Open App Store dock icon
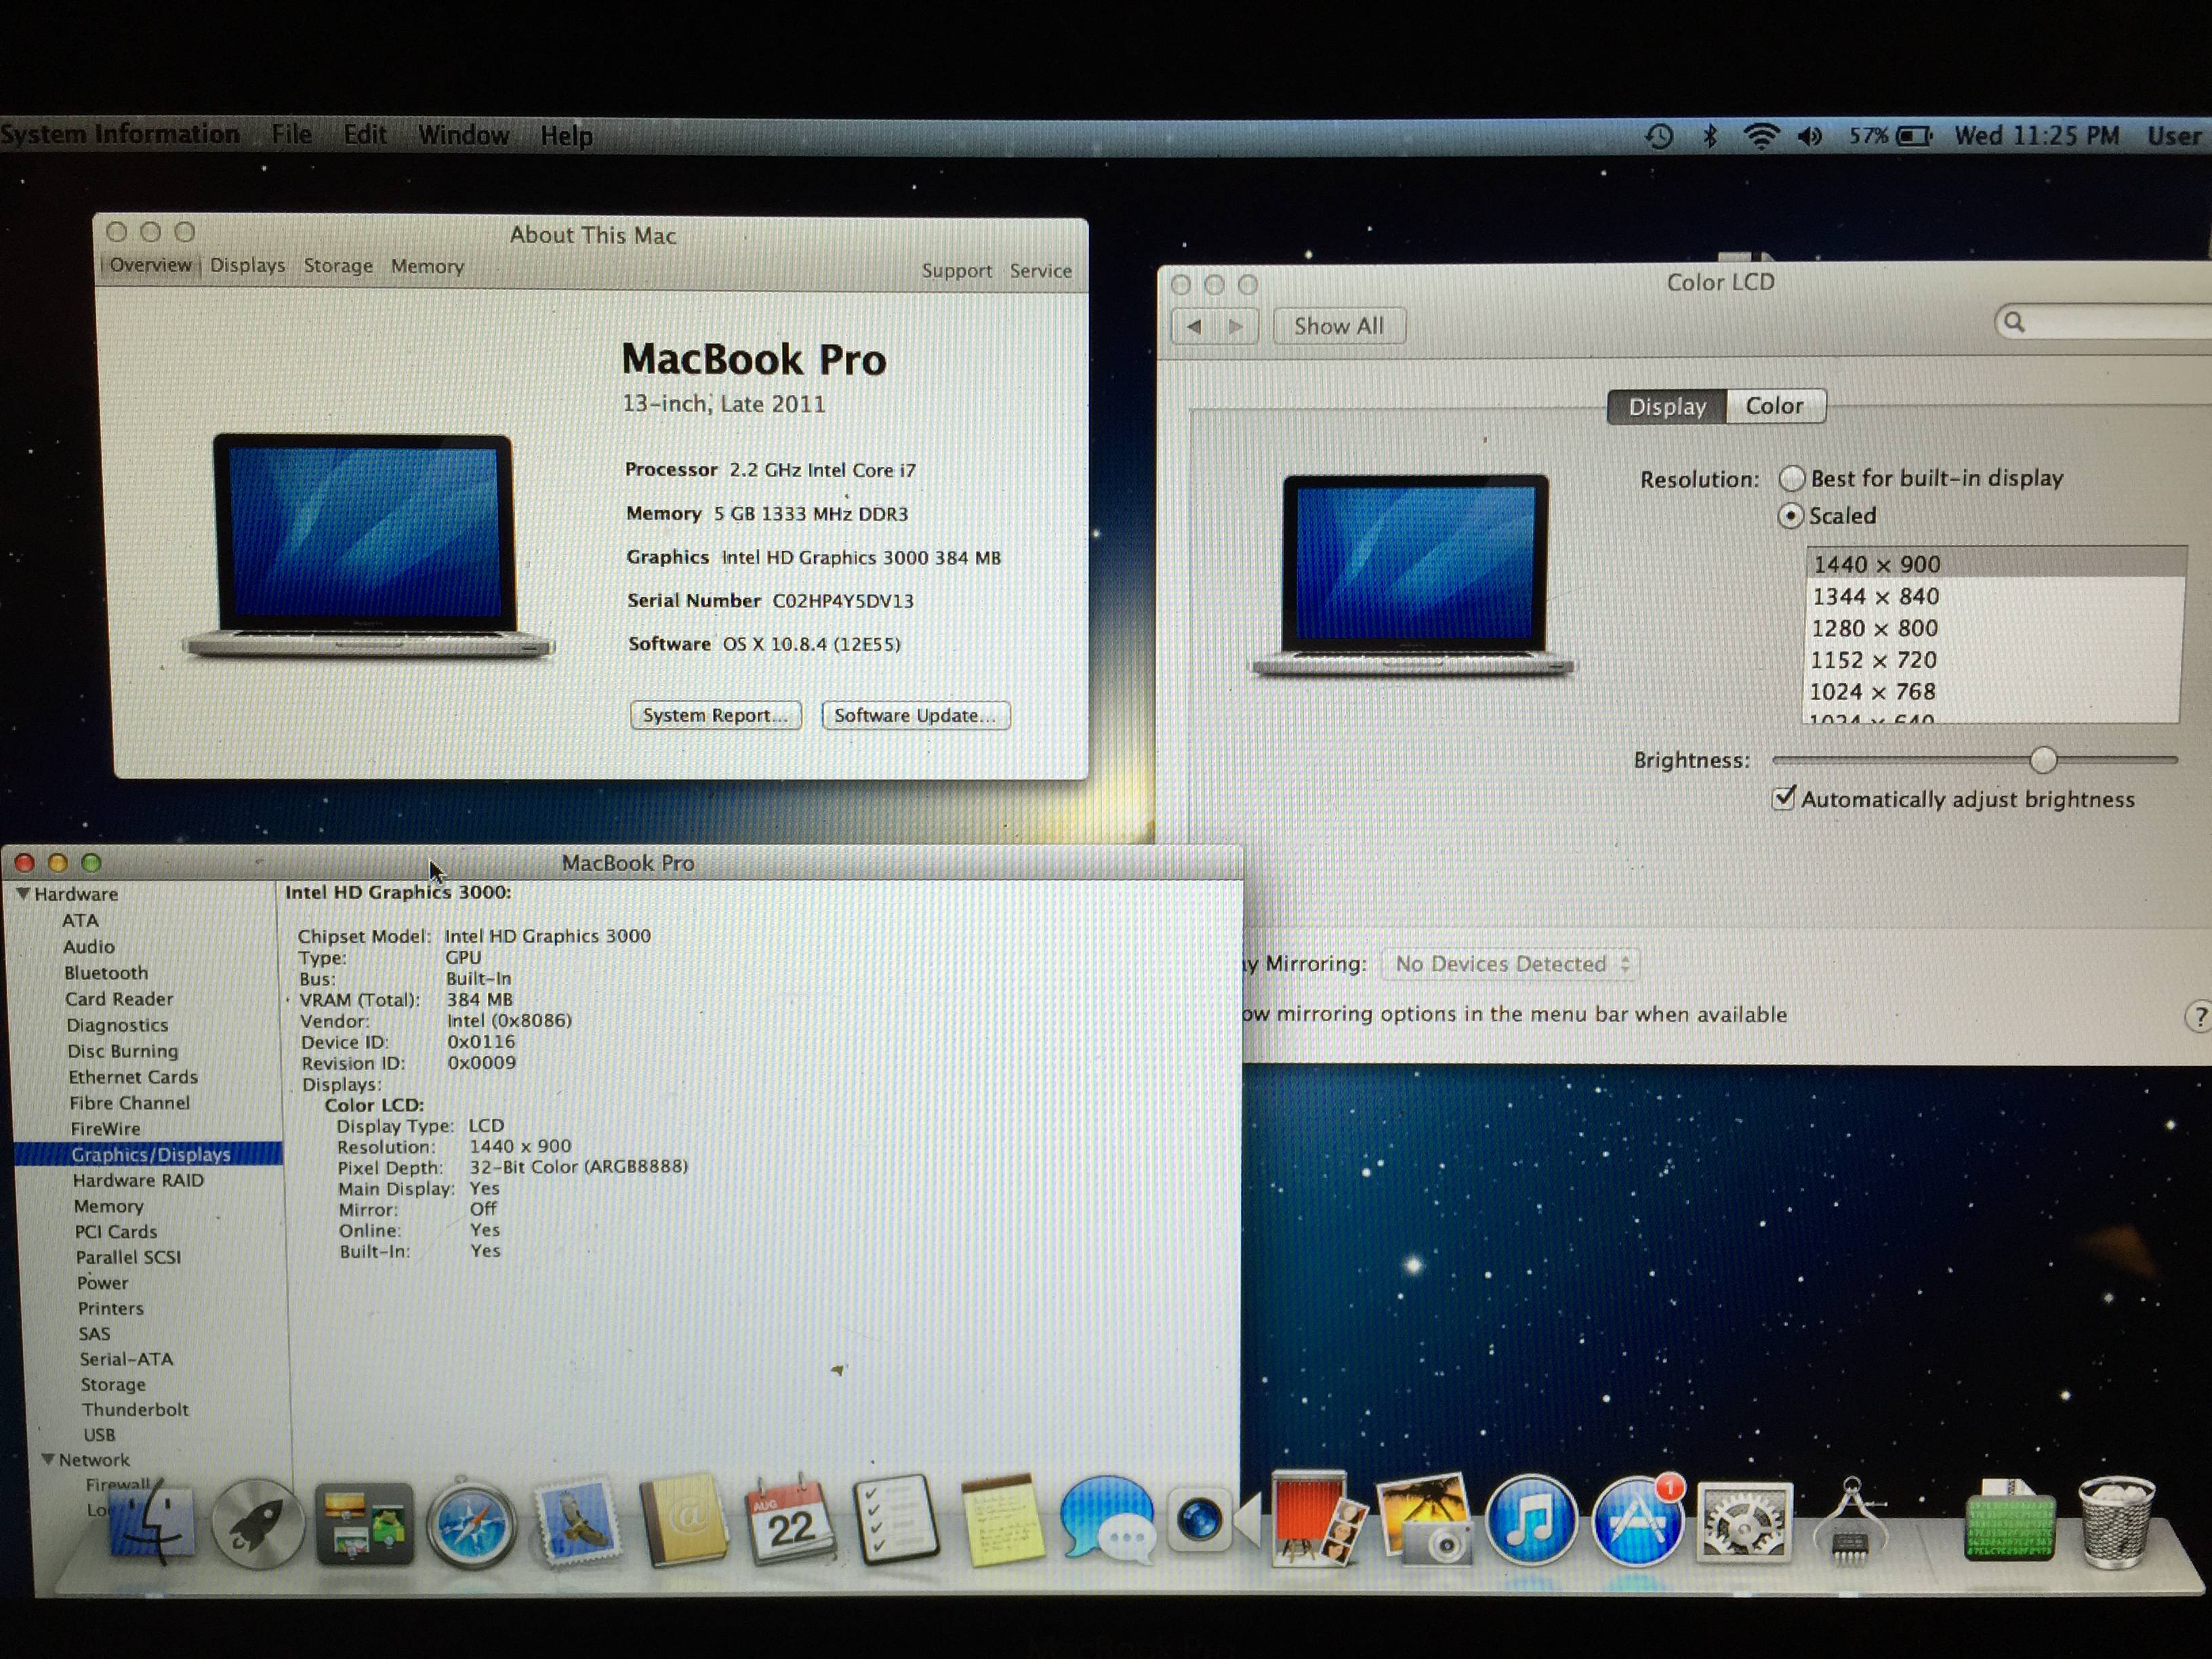The width and height of the screenshot is (2212, 1659). pyautogui.click(x=1637, y=1522)
